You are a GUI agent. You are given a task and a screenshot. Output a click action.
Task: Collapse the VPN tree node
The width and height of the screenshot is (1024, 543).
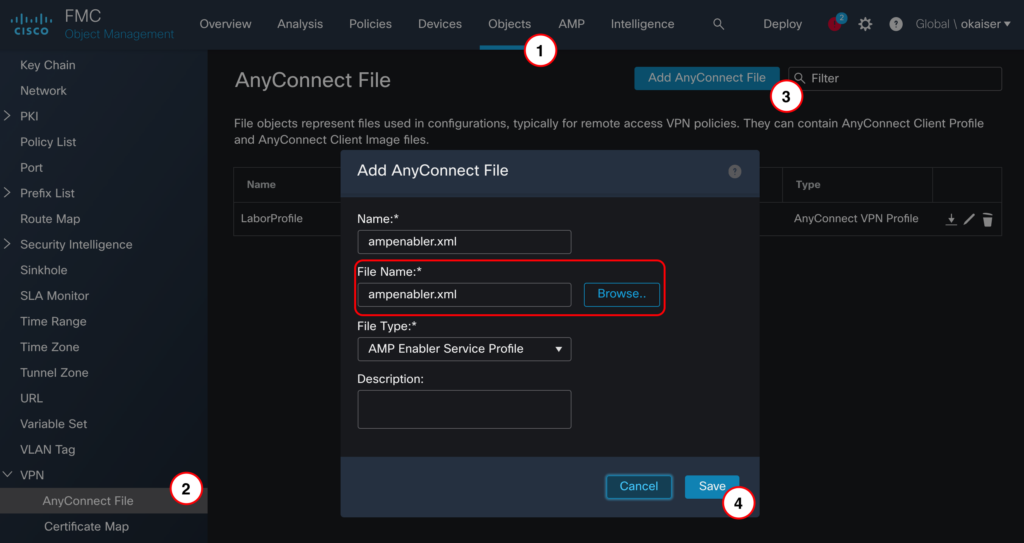pyautogui.click(x=8, y=474)
